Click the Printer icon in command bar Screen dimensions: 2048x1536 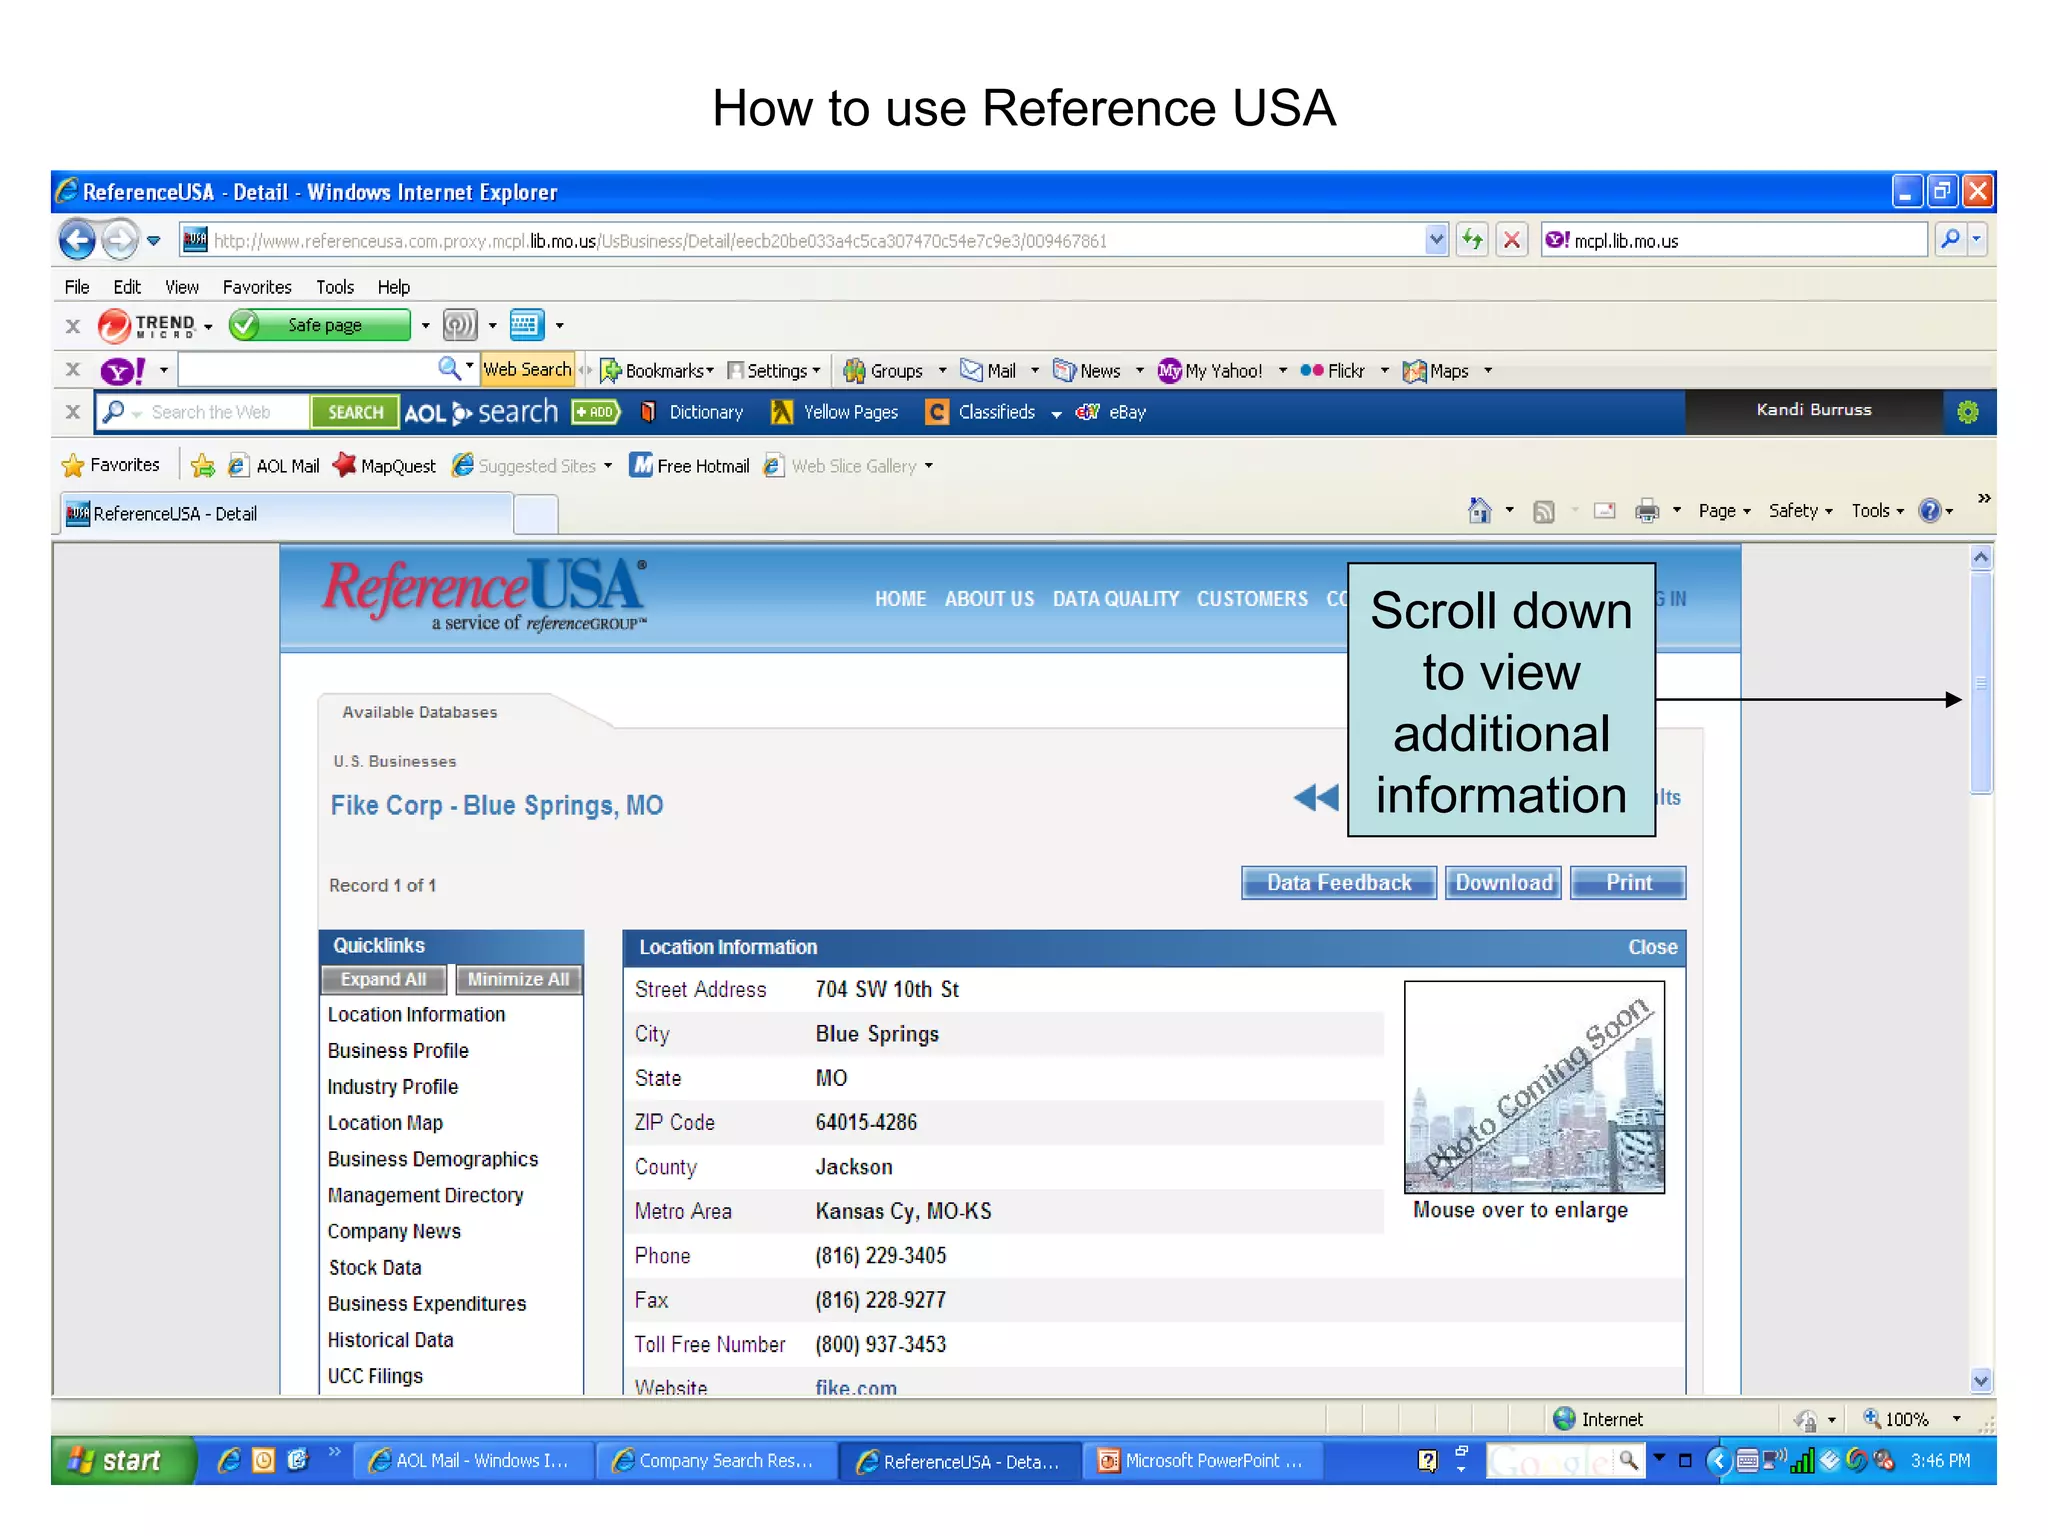pos(1646,511)
